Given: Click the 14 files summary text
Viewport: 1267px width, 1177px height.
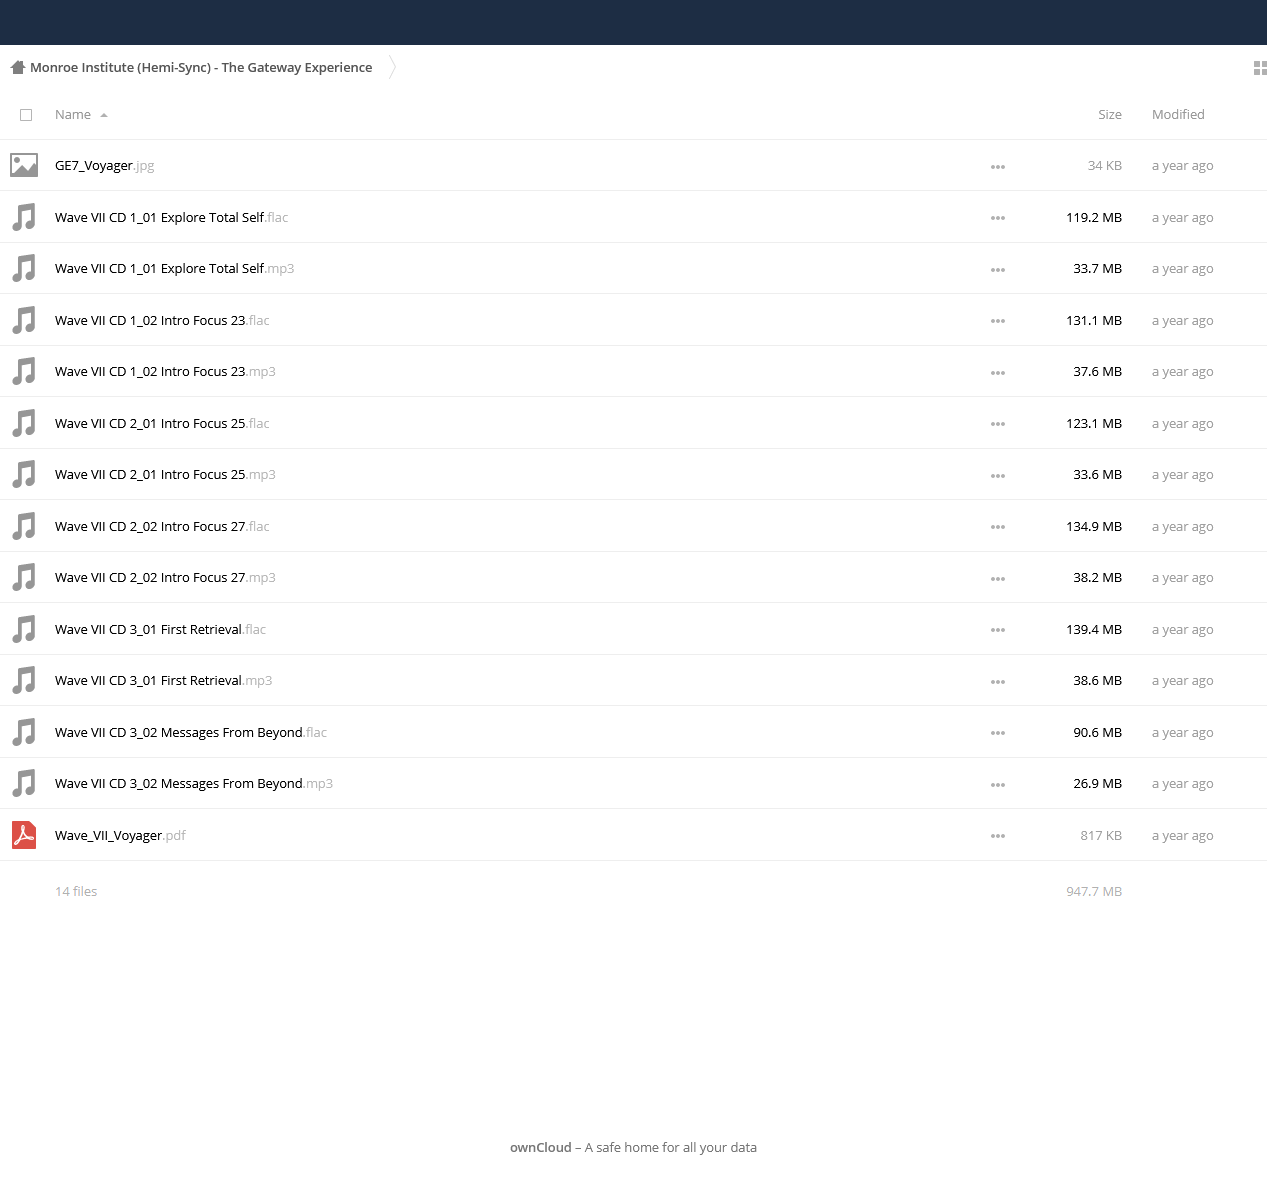Looking at the screenshot, I should pos(76,891).
